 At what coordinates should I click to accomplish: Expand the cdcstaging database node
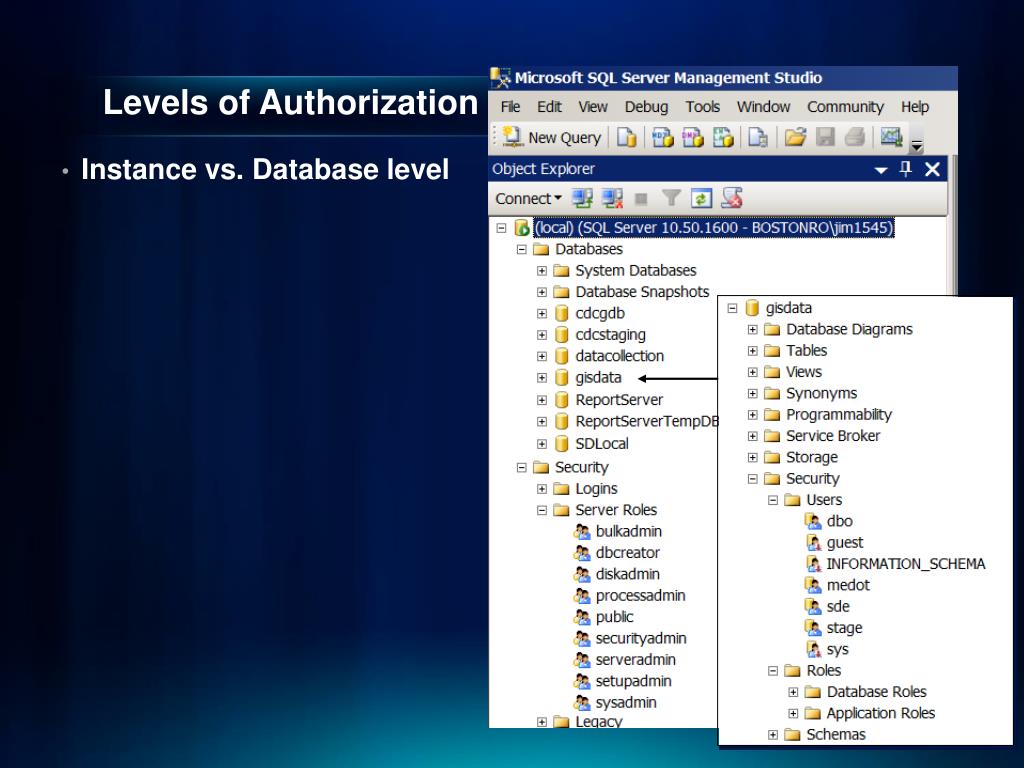pyautogui.click(x=541, y=335)
